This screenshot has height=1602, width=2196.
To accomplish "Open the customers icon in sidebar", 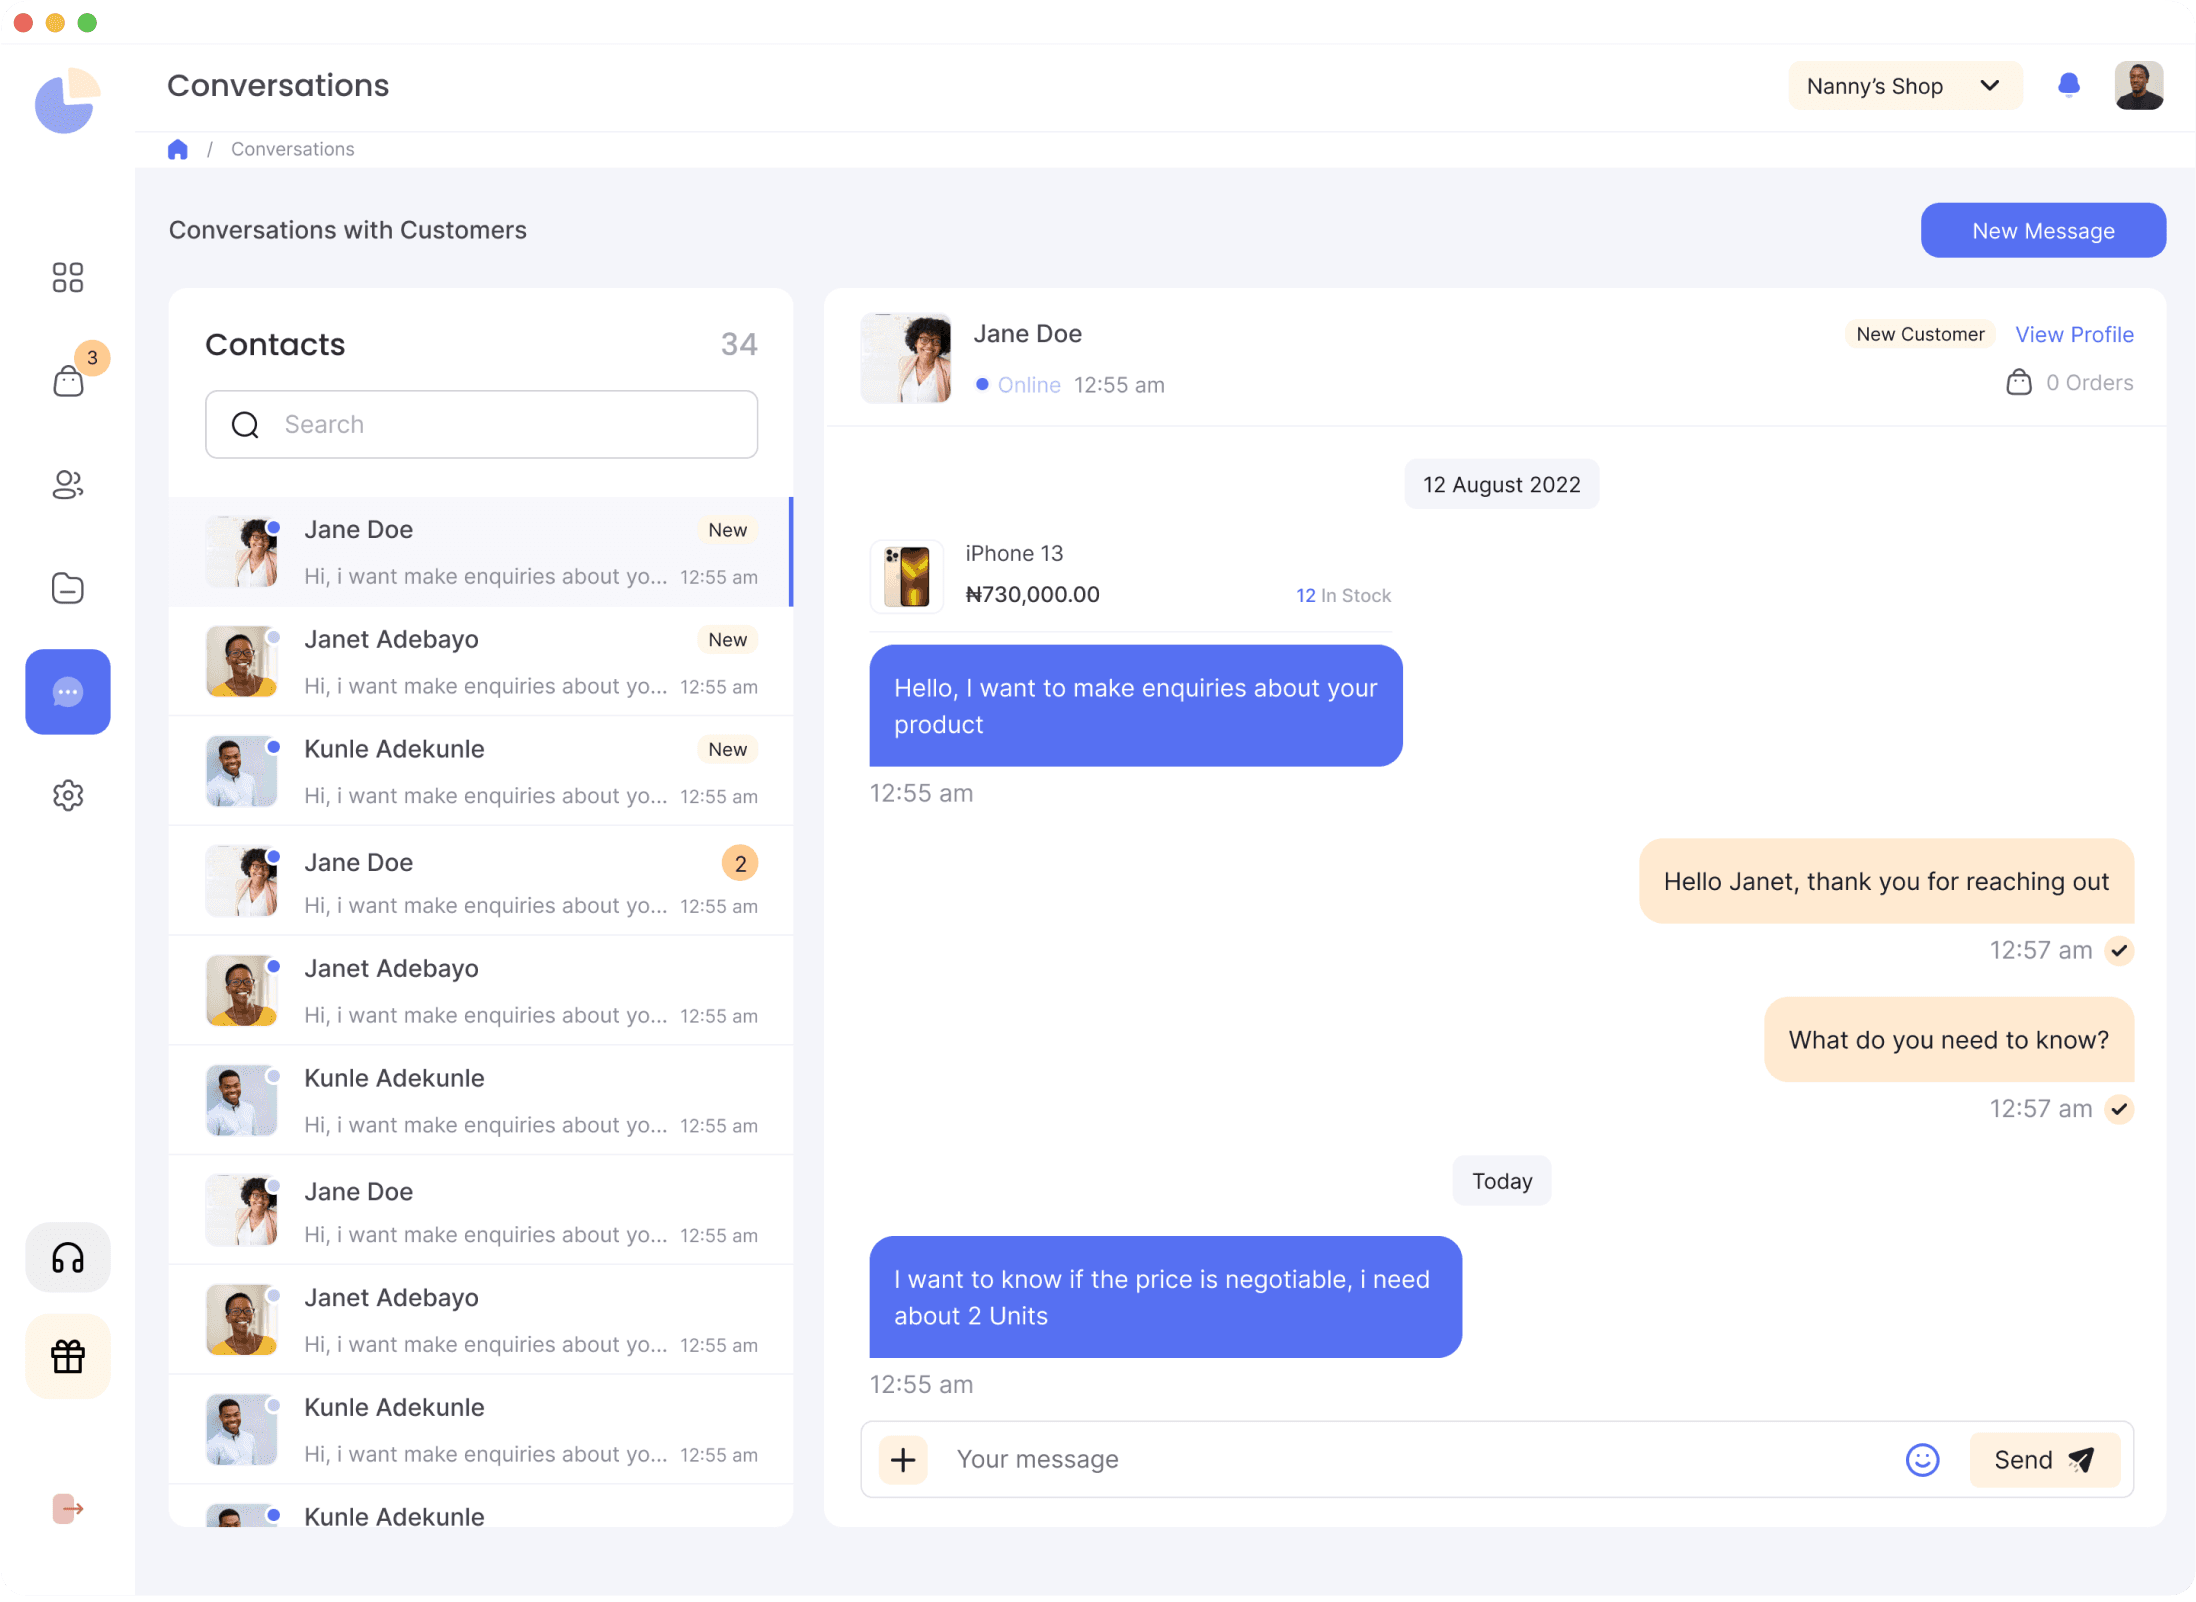I will click(x=68, y=485).
